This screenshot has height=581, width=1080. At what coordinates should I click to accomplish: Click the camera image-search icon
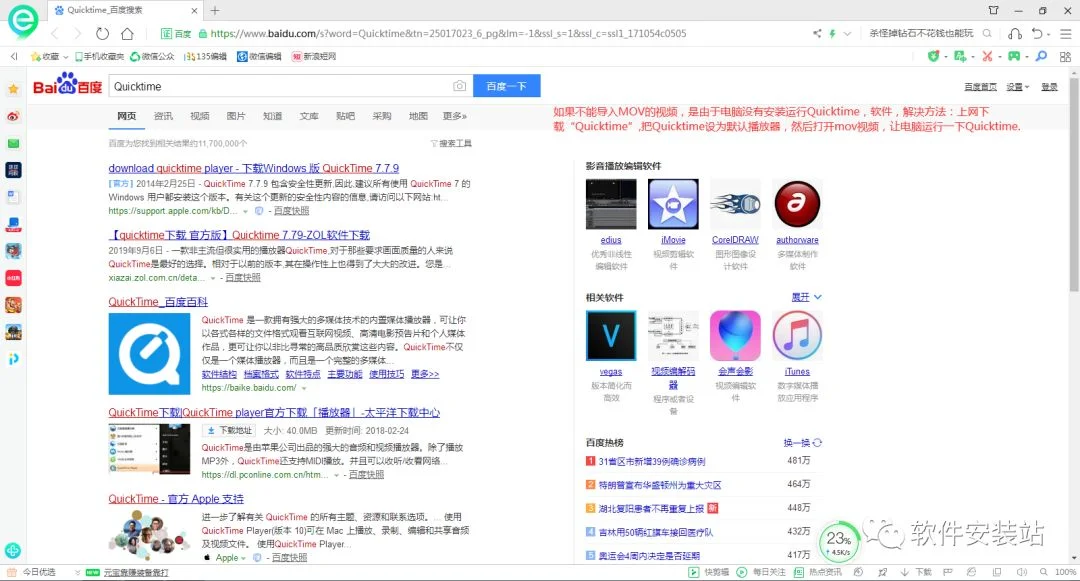coord(459,86)
